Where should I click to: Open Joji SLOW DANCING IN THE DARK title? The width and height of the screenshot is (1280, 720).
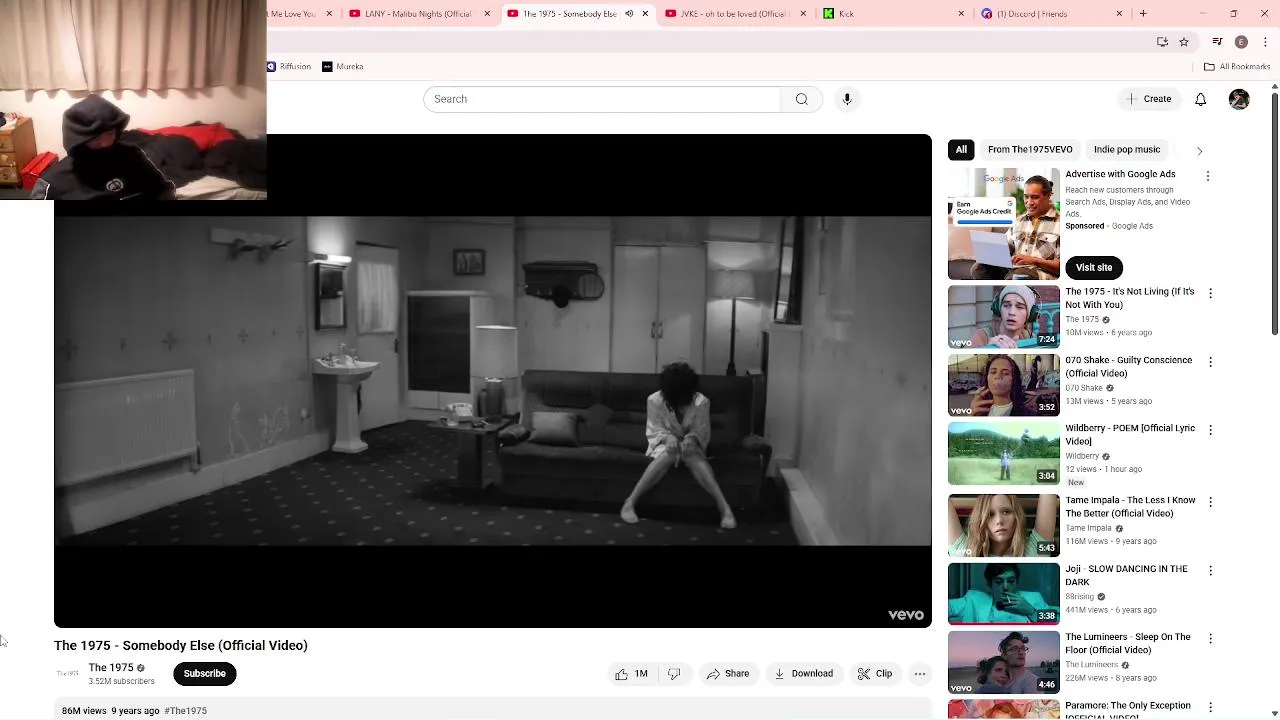(1126, 575)
